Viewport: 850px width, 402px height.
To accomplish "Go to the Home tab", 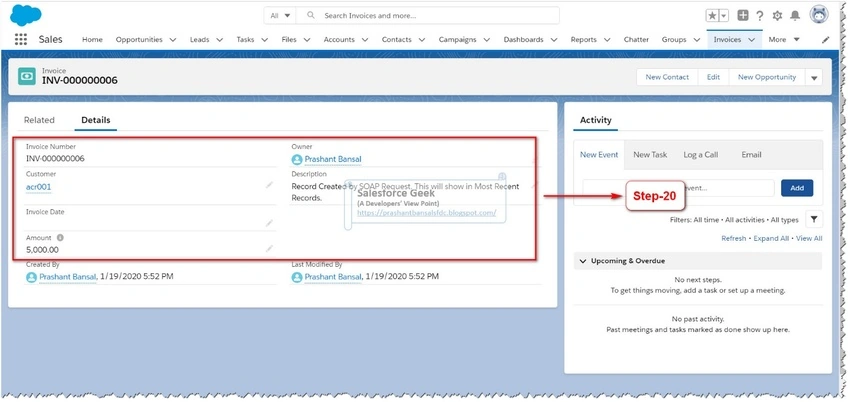I will 92,40.
